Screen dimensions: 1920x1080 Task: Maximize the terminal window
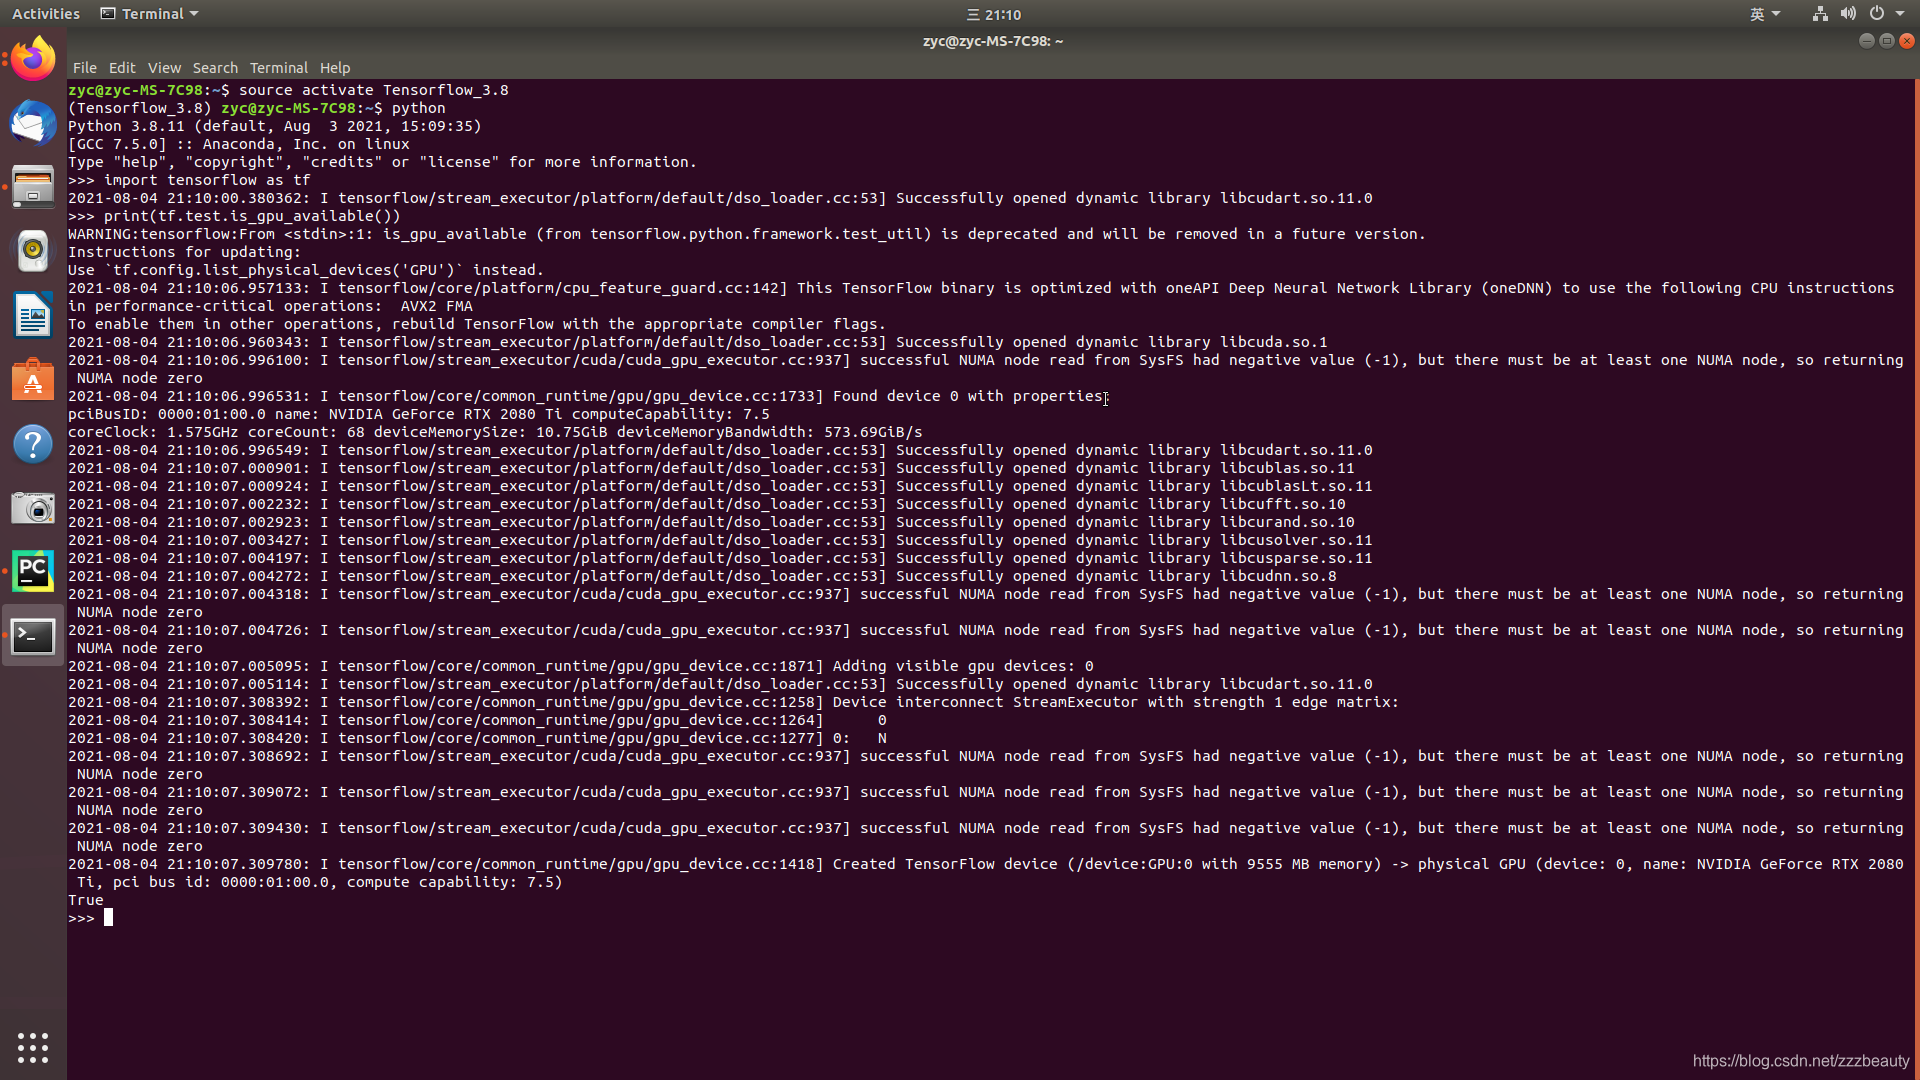[x=1886, y=41]
